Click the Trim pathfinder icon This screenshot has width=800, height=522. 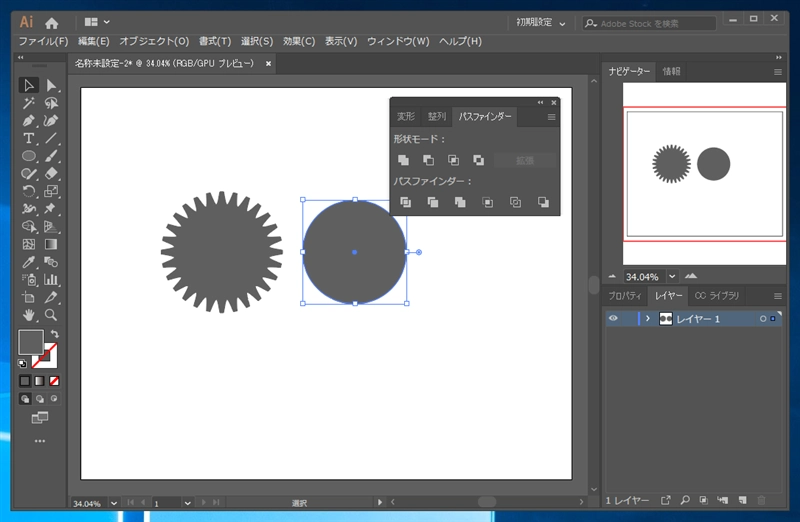pos(433,203)
